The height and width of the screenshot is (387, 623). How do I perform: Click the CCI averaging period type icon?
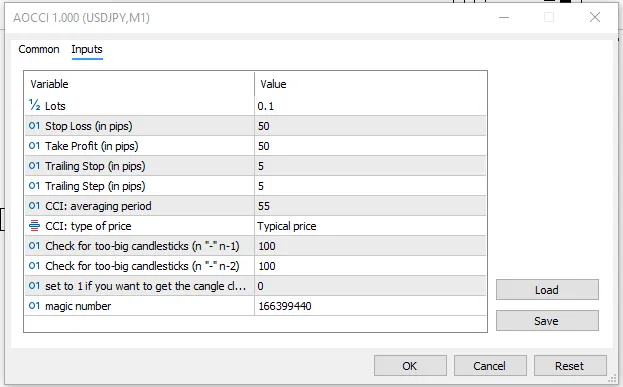(35, 206)
